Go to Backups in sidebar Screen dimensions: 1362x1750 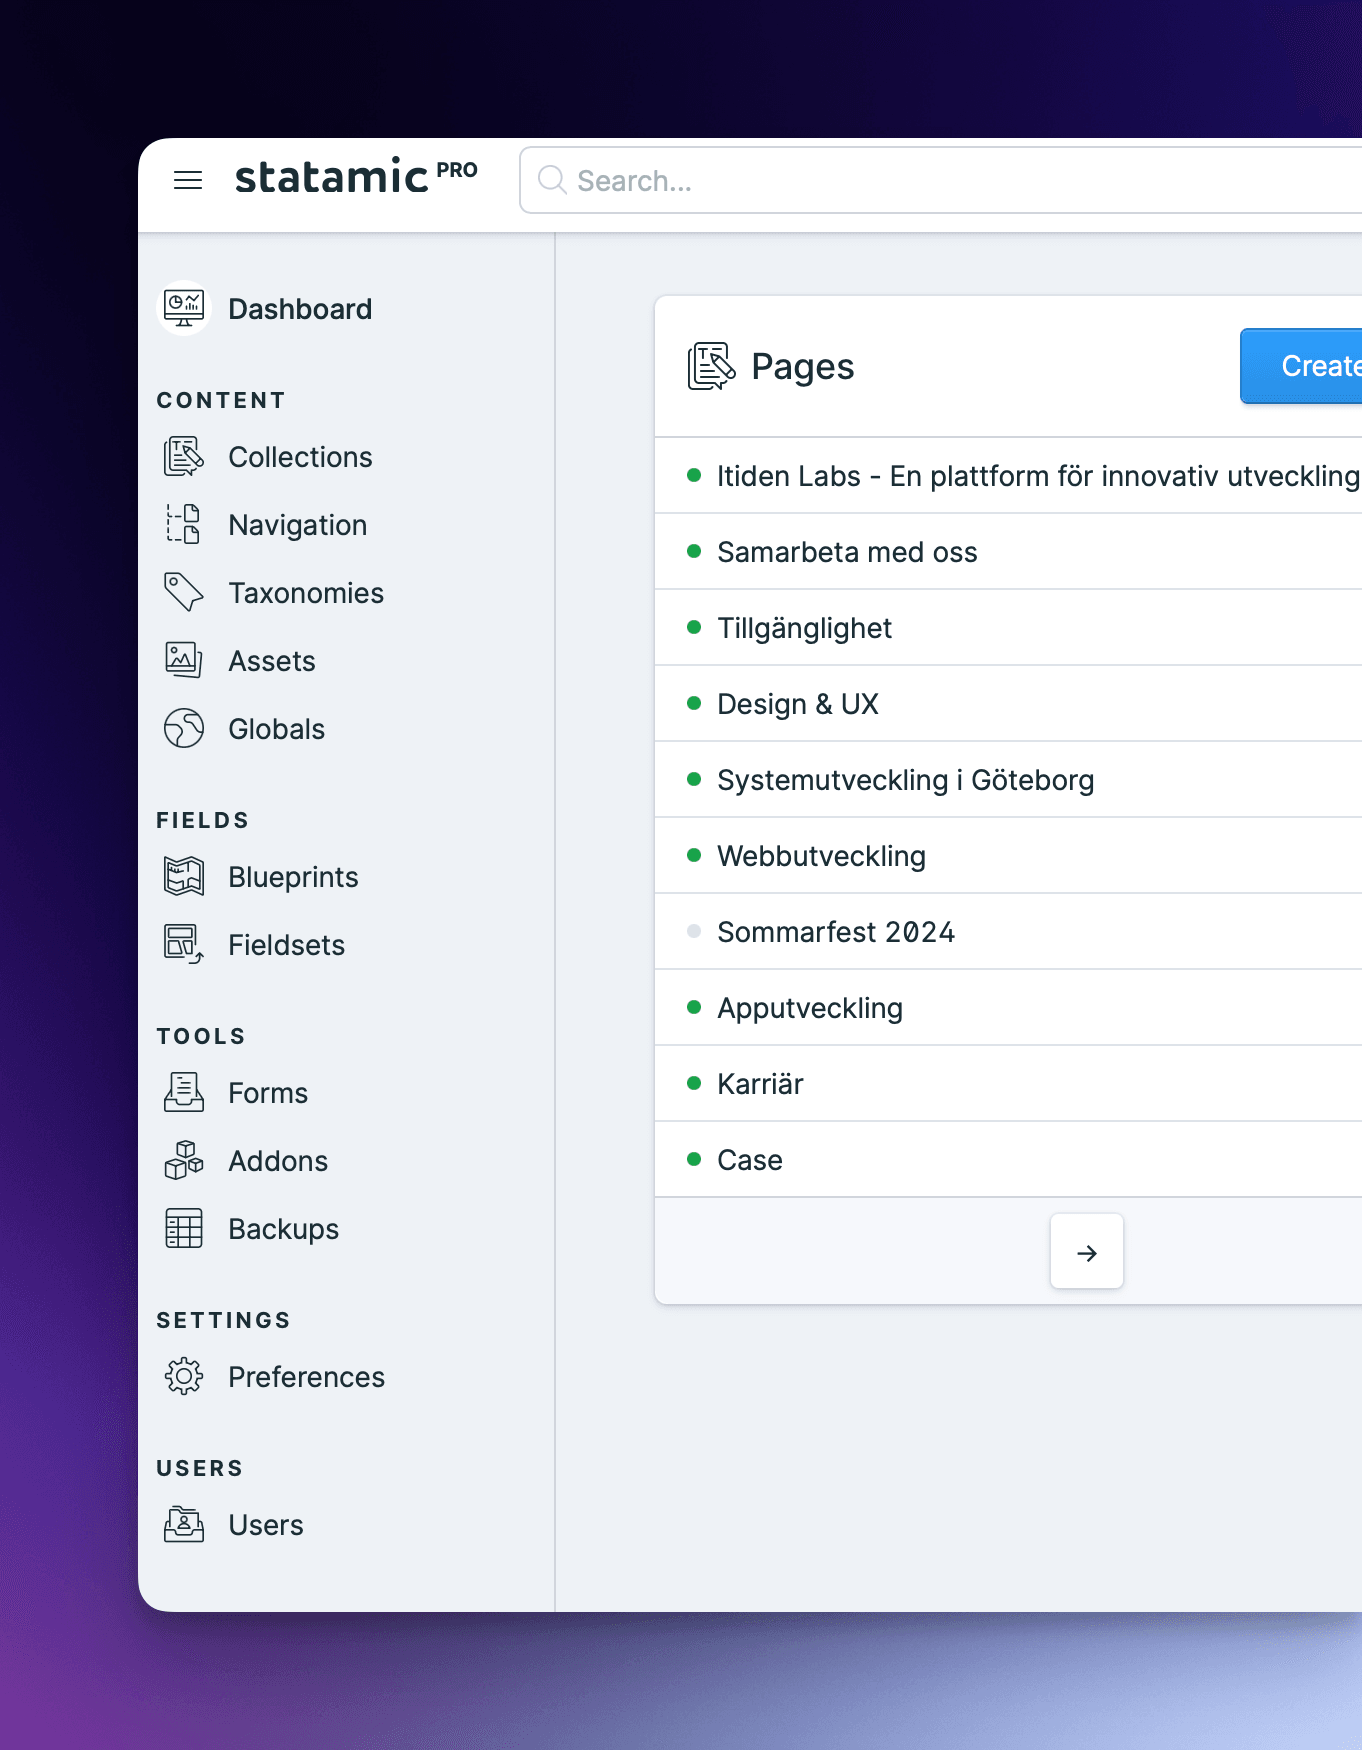pyautogui.click(x=283, y=1229)
